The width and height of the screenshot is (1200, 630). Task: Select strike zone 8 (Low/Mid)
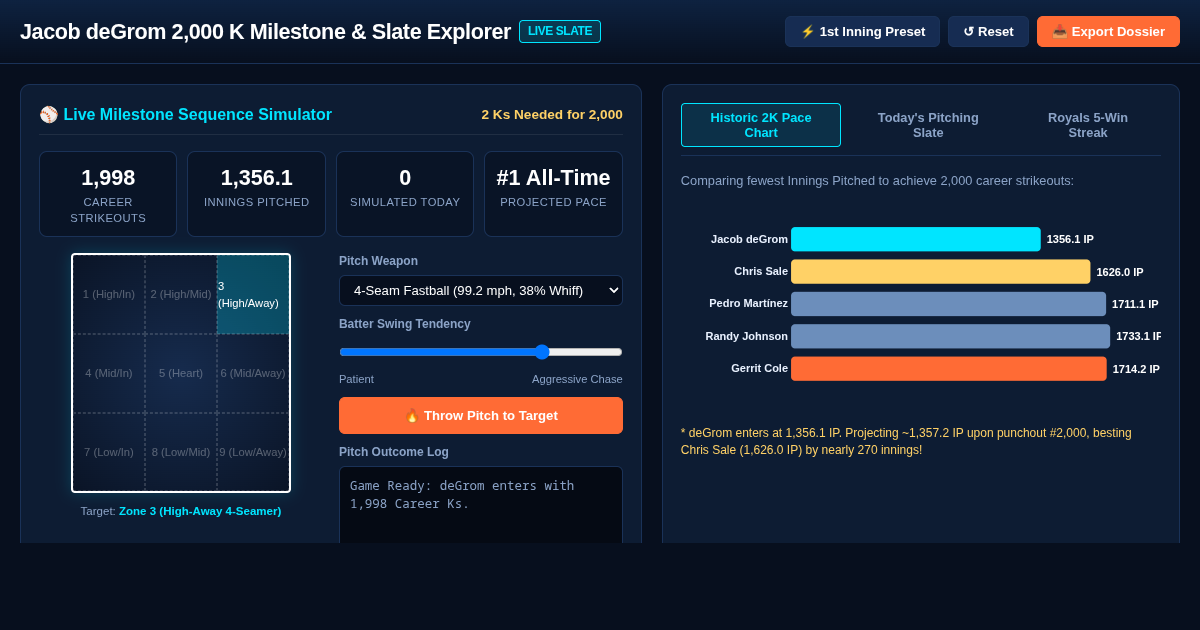(181, 452)
